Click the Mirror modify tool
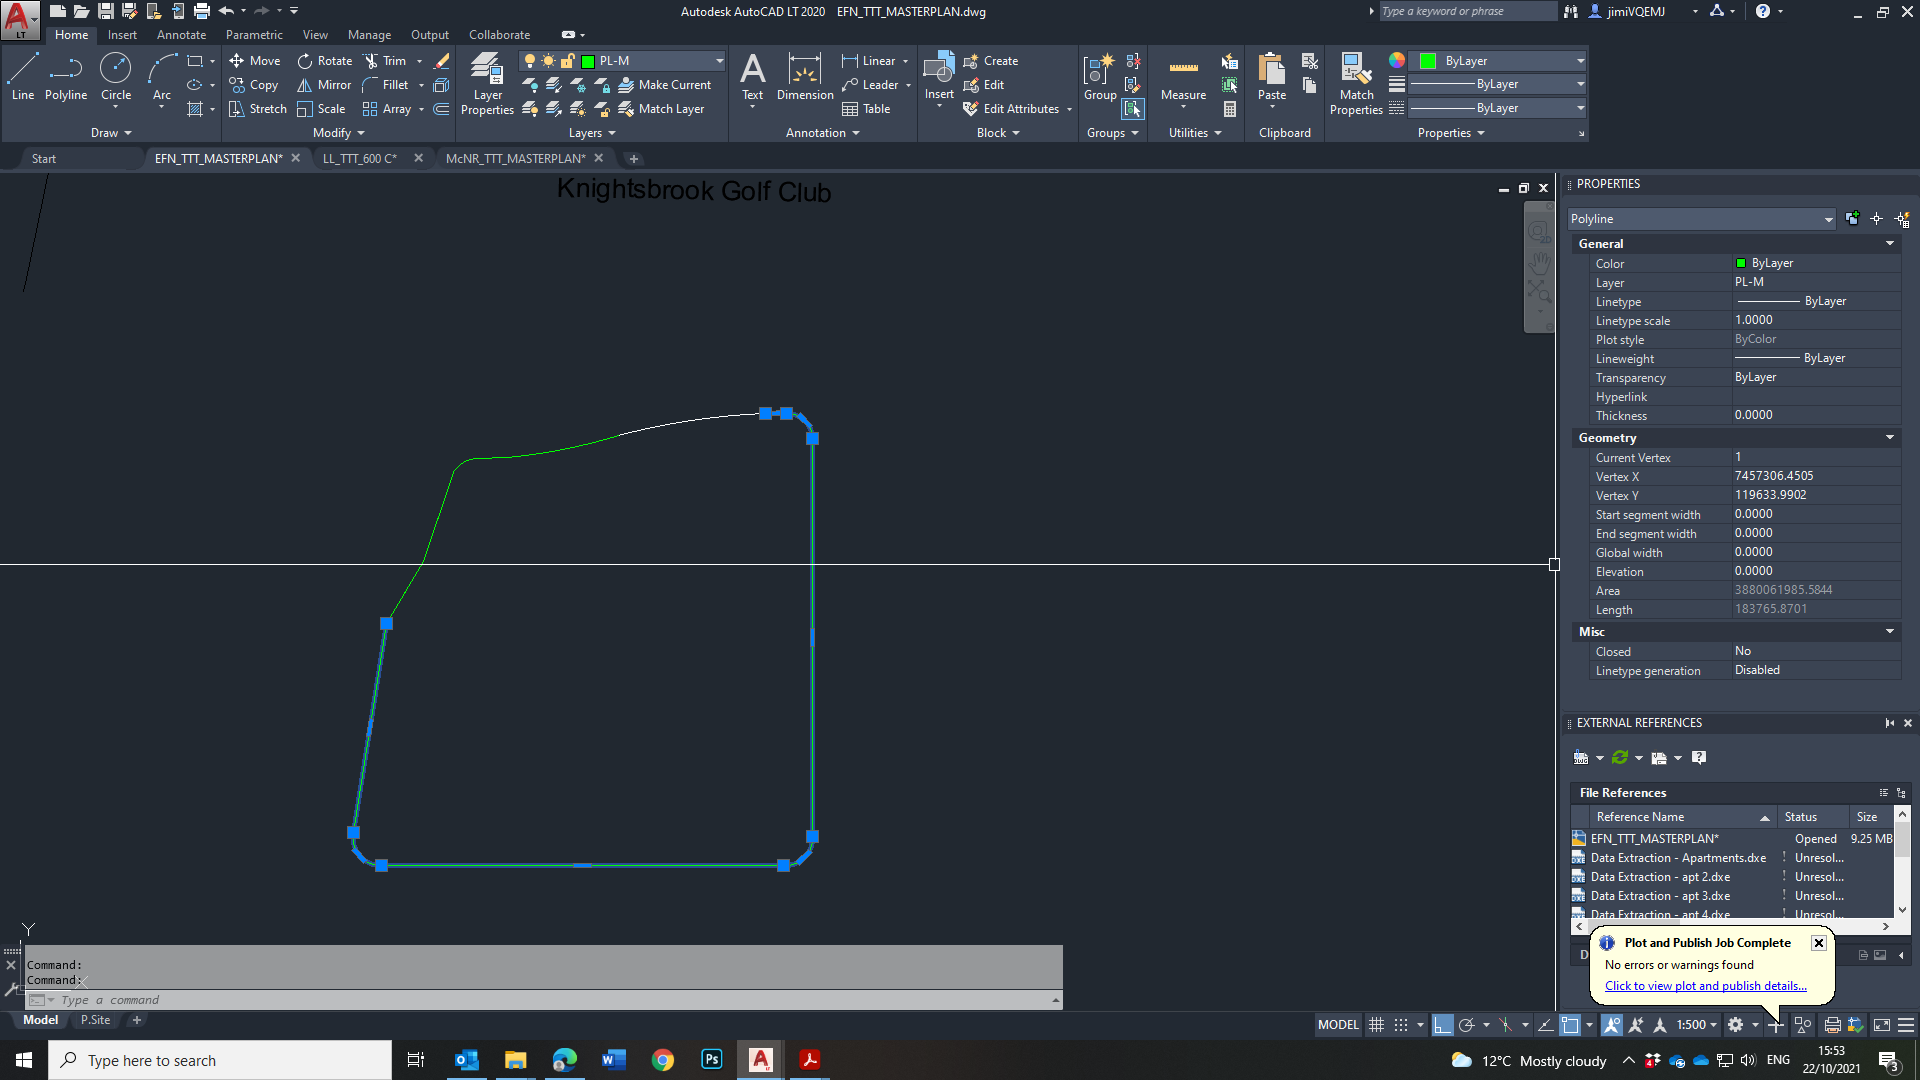Image resolution: width=1920 pixels, height=1080 pixels. click(x=324, y=85)
